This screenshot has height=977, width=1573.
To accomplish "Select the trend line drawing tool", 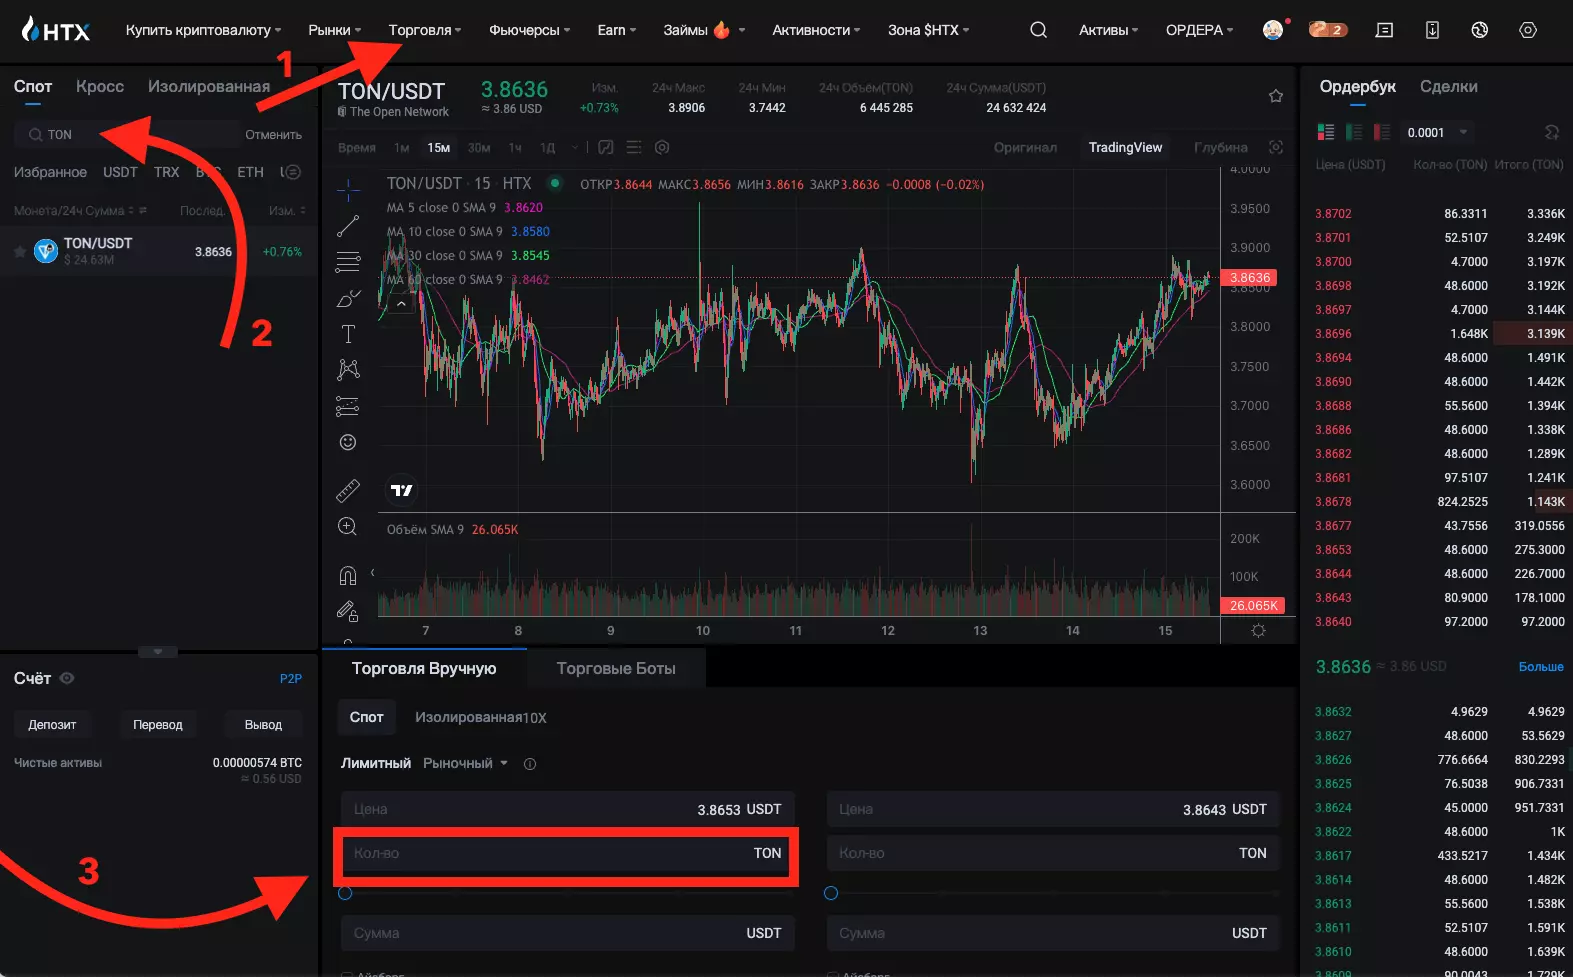I will (348, 226).
